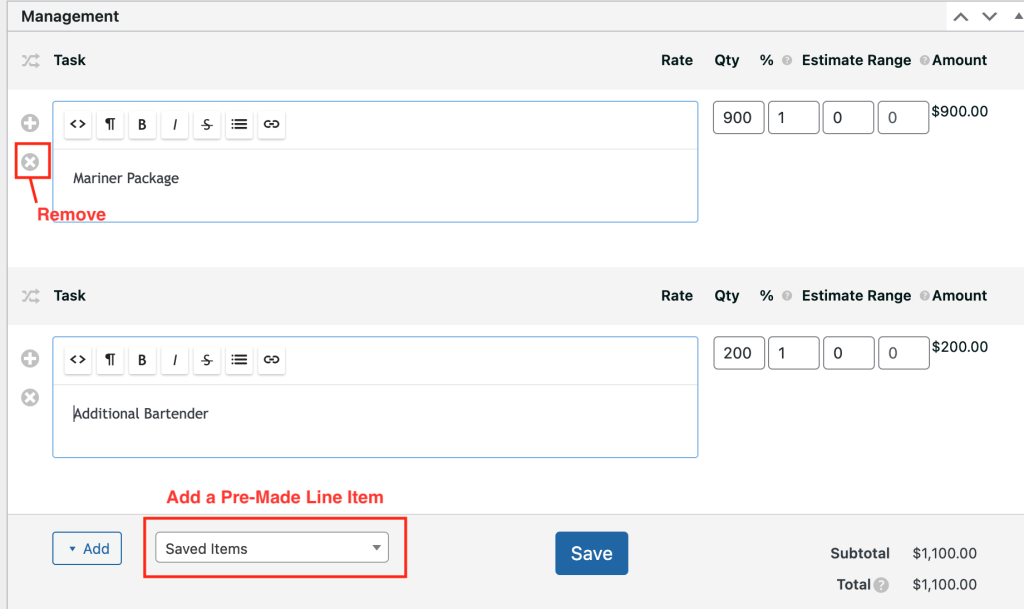
Task: Remove the Additional Bartender line item
Action: click(30, 398)
